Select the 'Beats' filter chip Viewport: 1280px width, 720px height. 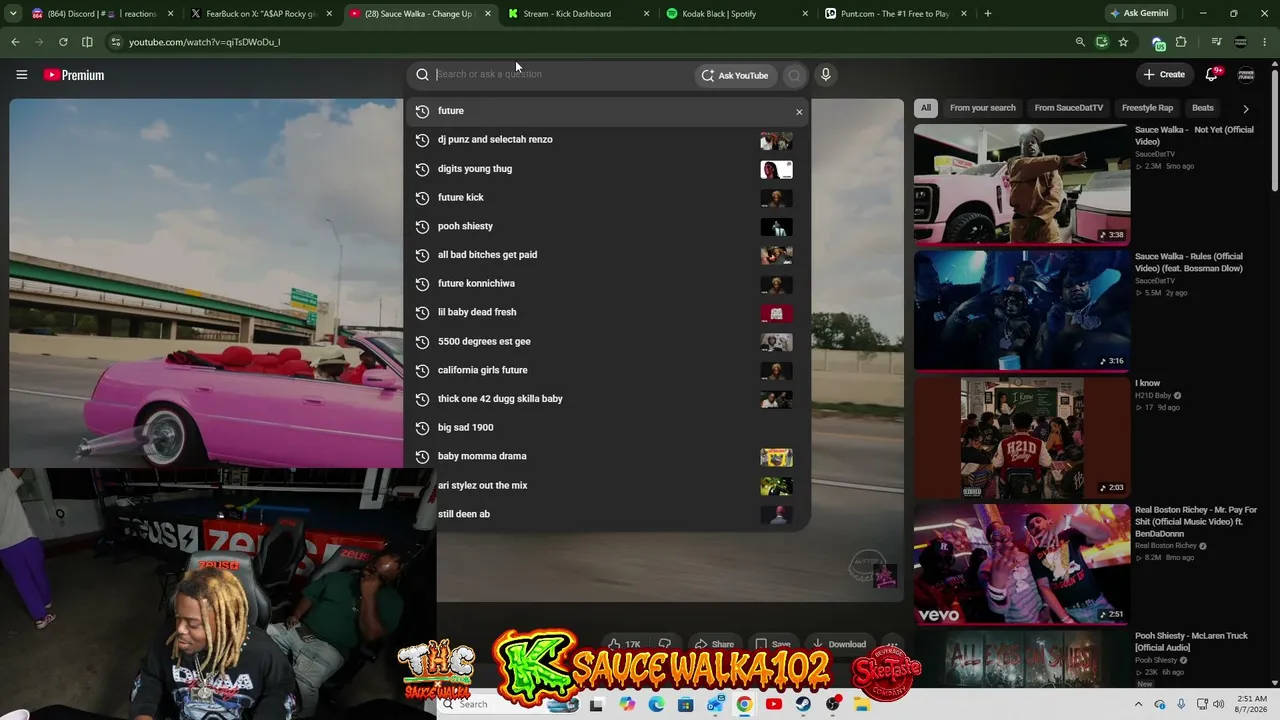(x=1203, y=108)
